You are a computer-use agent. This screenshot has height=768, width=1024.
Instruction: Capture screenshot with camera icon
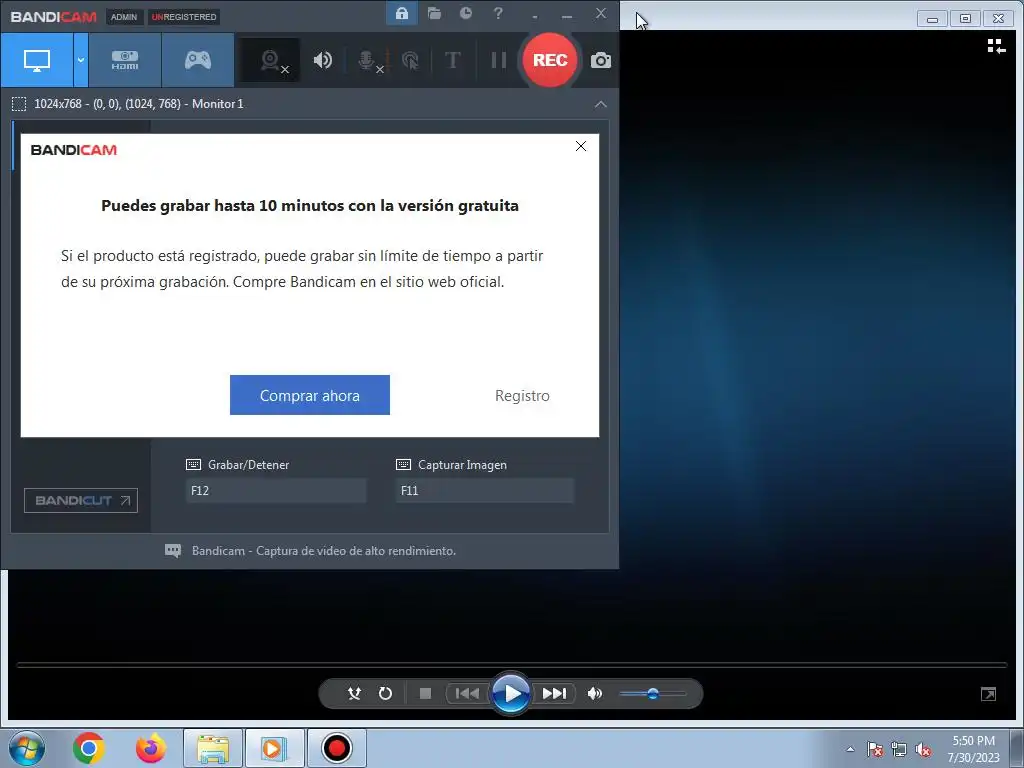(x=601, y=61)
